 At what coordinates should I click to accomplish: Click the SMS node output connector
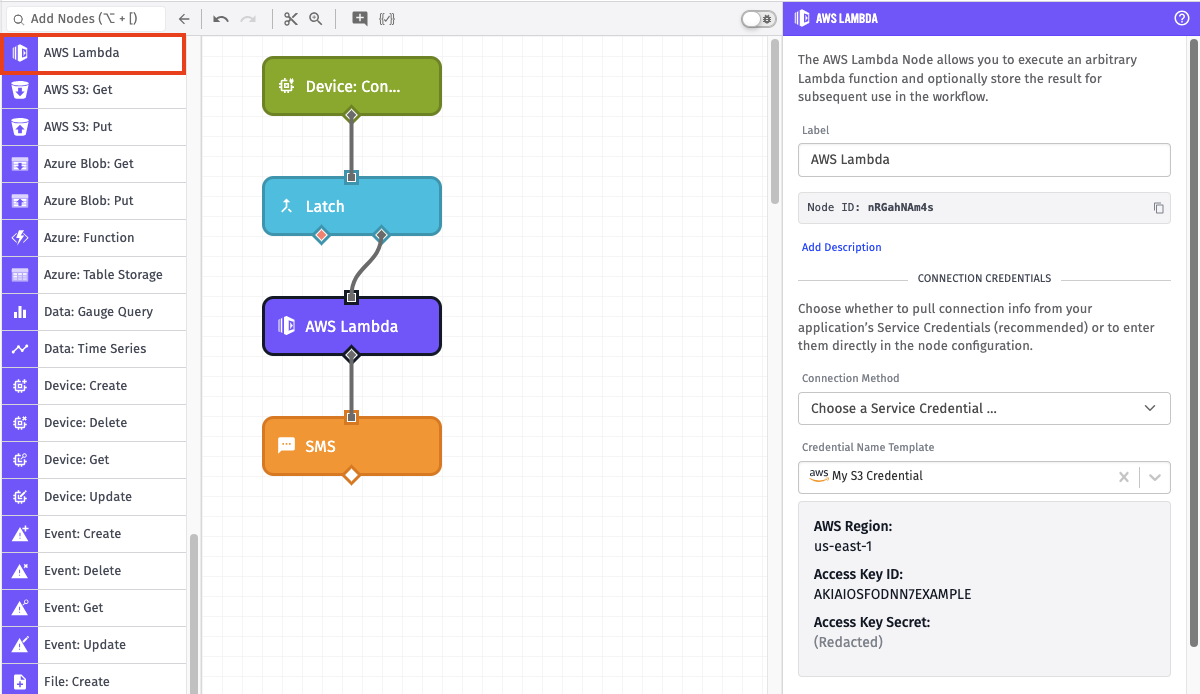351,475
